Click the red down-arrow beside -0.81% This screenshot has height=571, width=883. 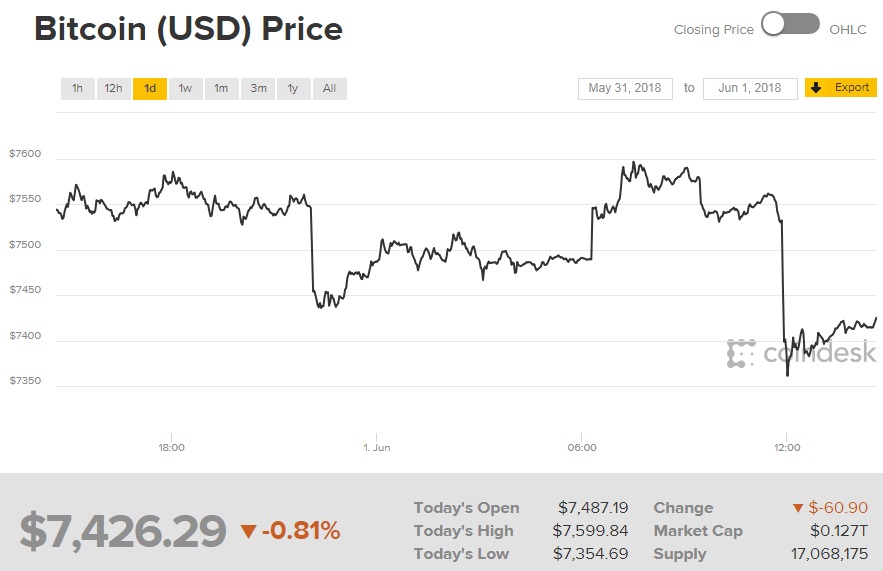point(248,531)
